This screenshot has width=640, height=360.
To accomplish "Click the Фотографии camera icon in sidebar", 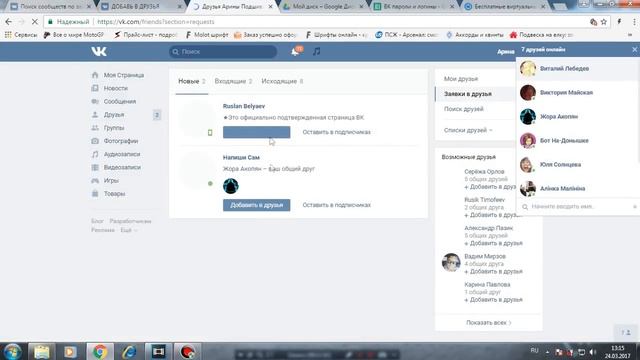I will click(x=95, y=141).
